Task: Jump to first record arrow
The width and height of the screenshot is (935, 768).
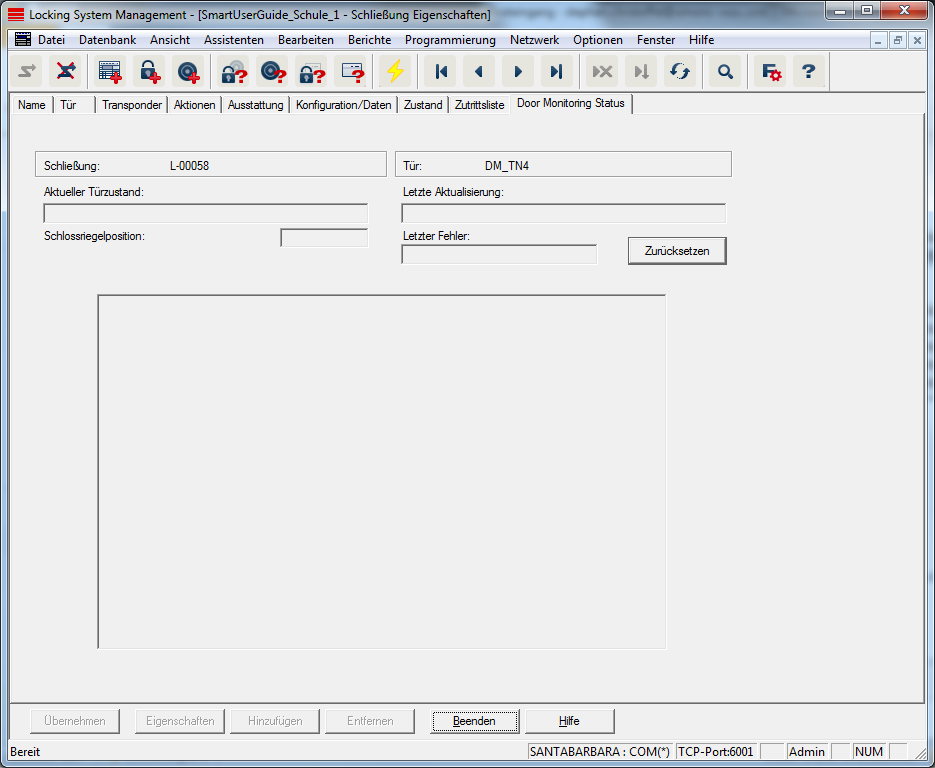Action: (x=440, y=71)
